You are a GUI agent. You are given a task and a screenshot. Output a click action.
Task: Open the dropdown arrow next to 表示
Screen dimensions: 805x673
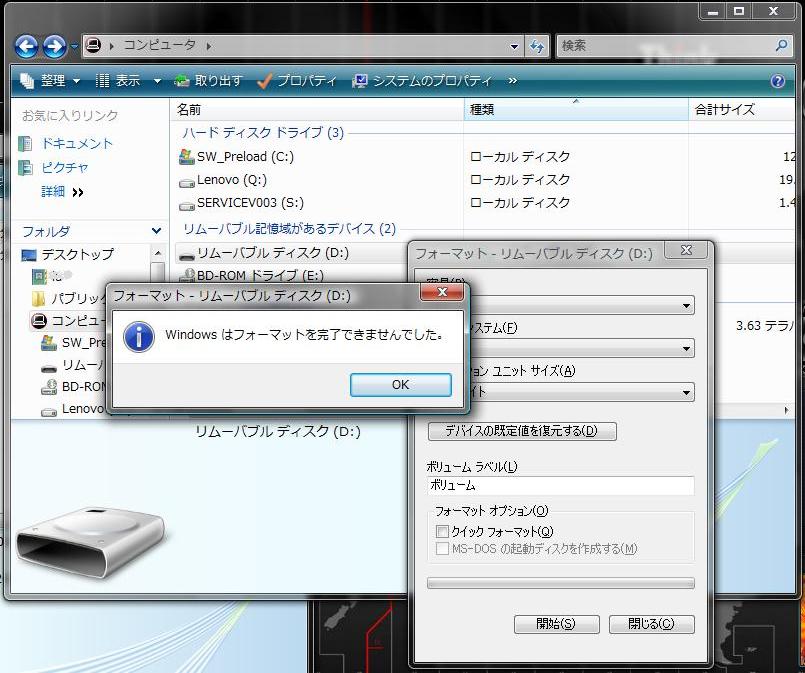[x=157, y=81]
